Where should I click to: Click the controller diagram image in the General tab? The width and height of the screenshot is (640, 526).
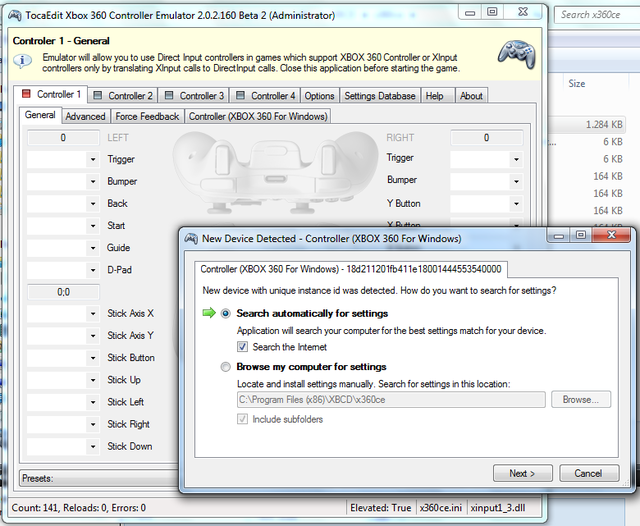(x=275, y=173)
